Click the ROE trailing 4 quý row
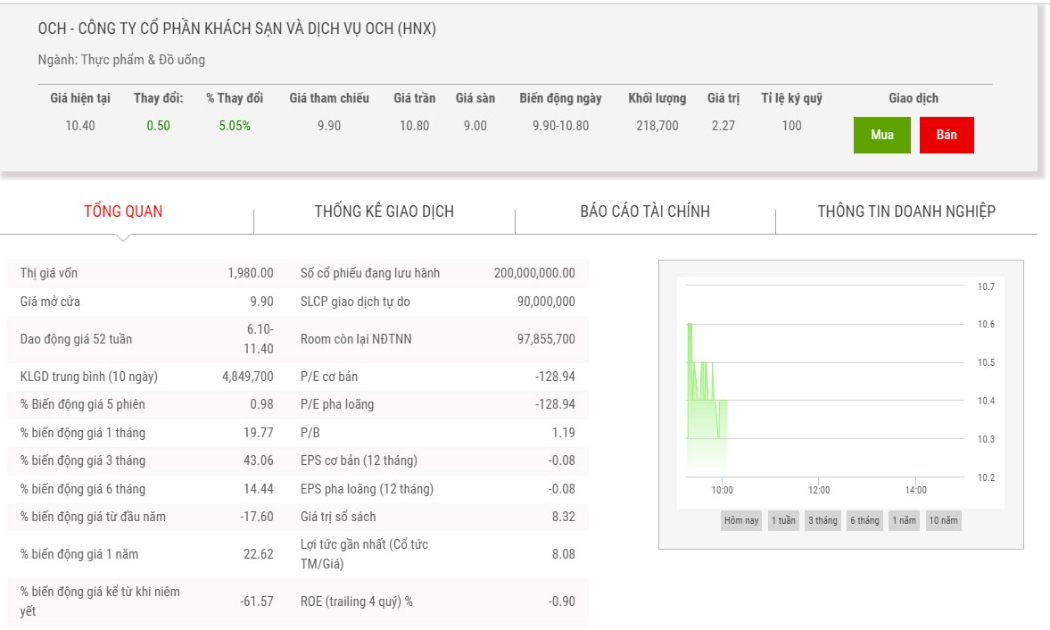 [438, 601]
